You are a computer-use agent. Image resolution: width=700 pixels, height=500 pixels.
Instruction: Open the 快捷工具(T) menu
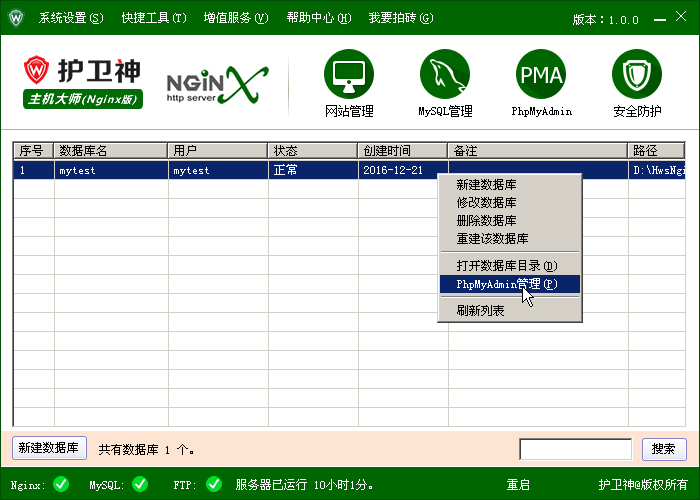click(154, 18)
